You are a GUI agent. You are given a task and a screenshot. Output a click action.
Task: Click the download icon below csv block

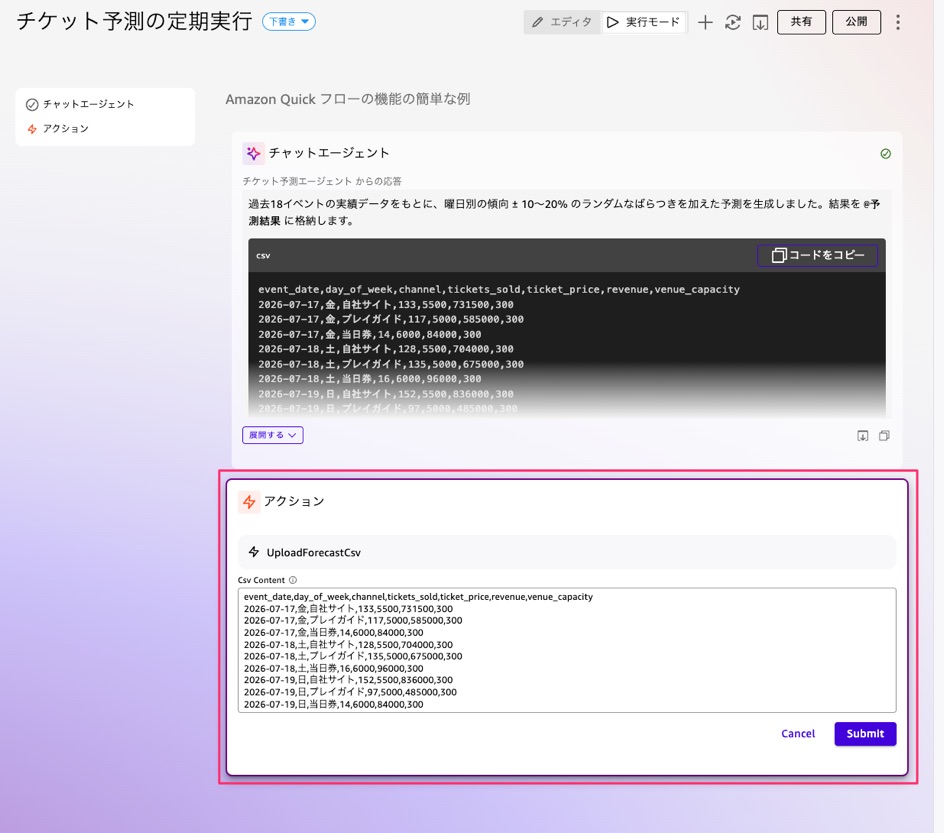point(863,436)
